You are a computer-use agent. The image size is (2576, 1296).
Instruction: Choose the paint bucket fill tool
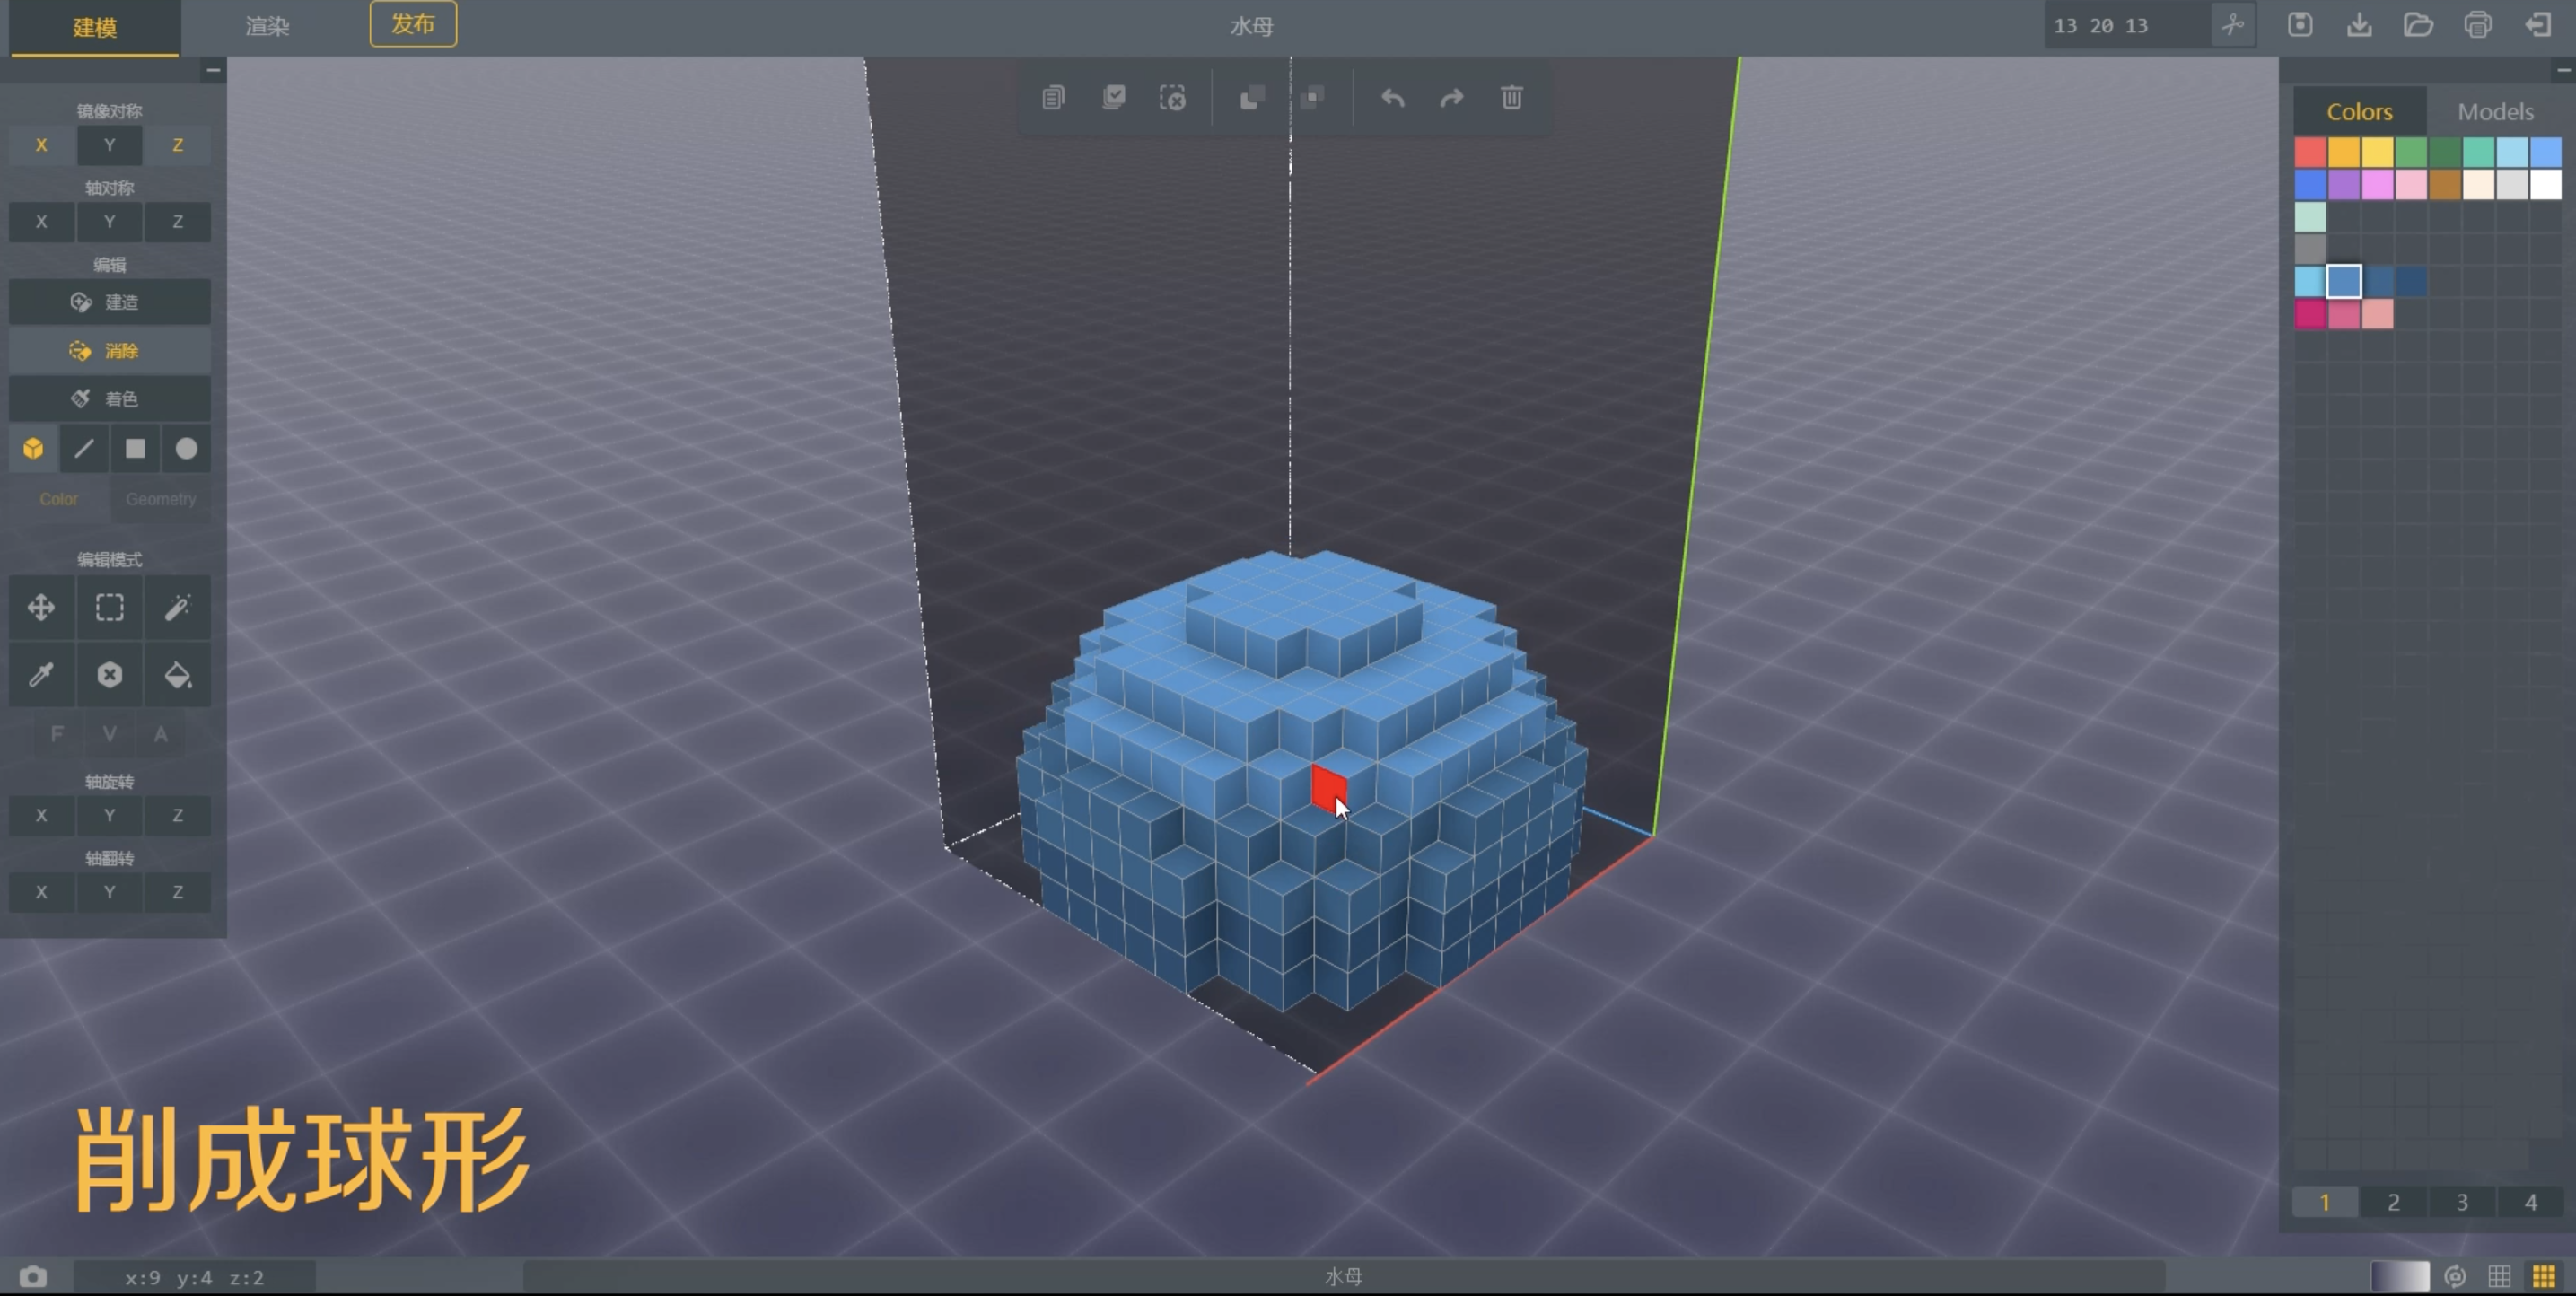[177, 675]
